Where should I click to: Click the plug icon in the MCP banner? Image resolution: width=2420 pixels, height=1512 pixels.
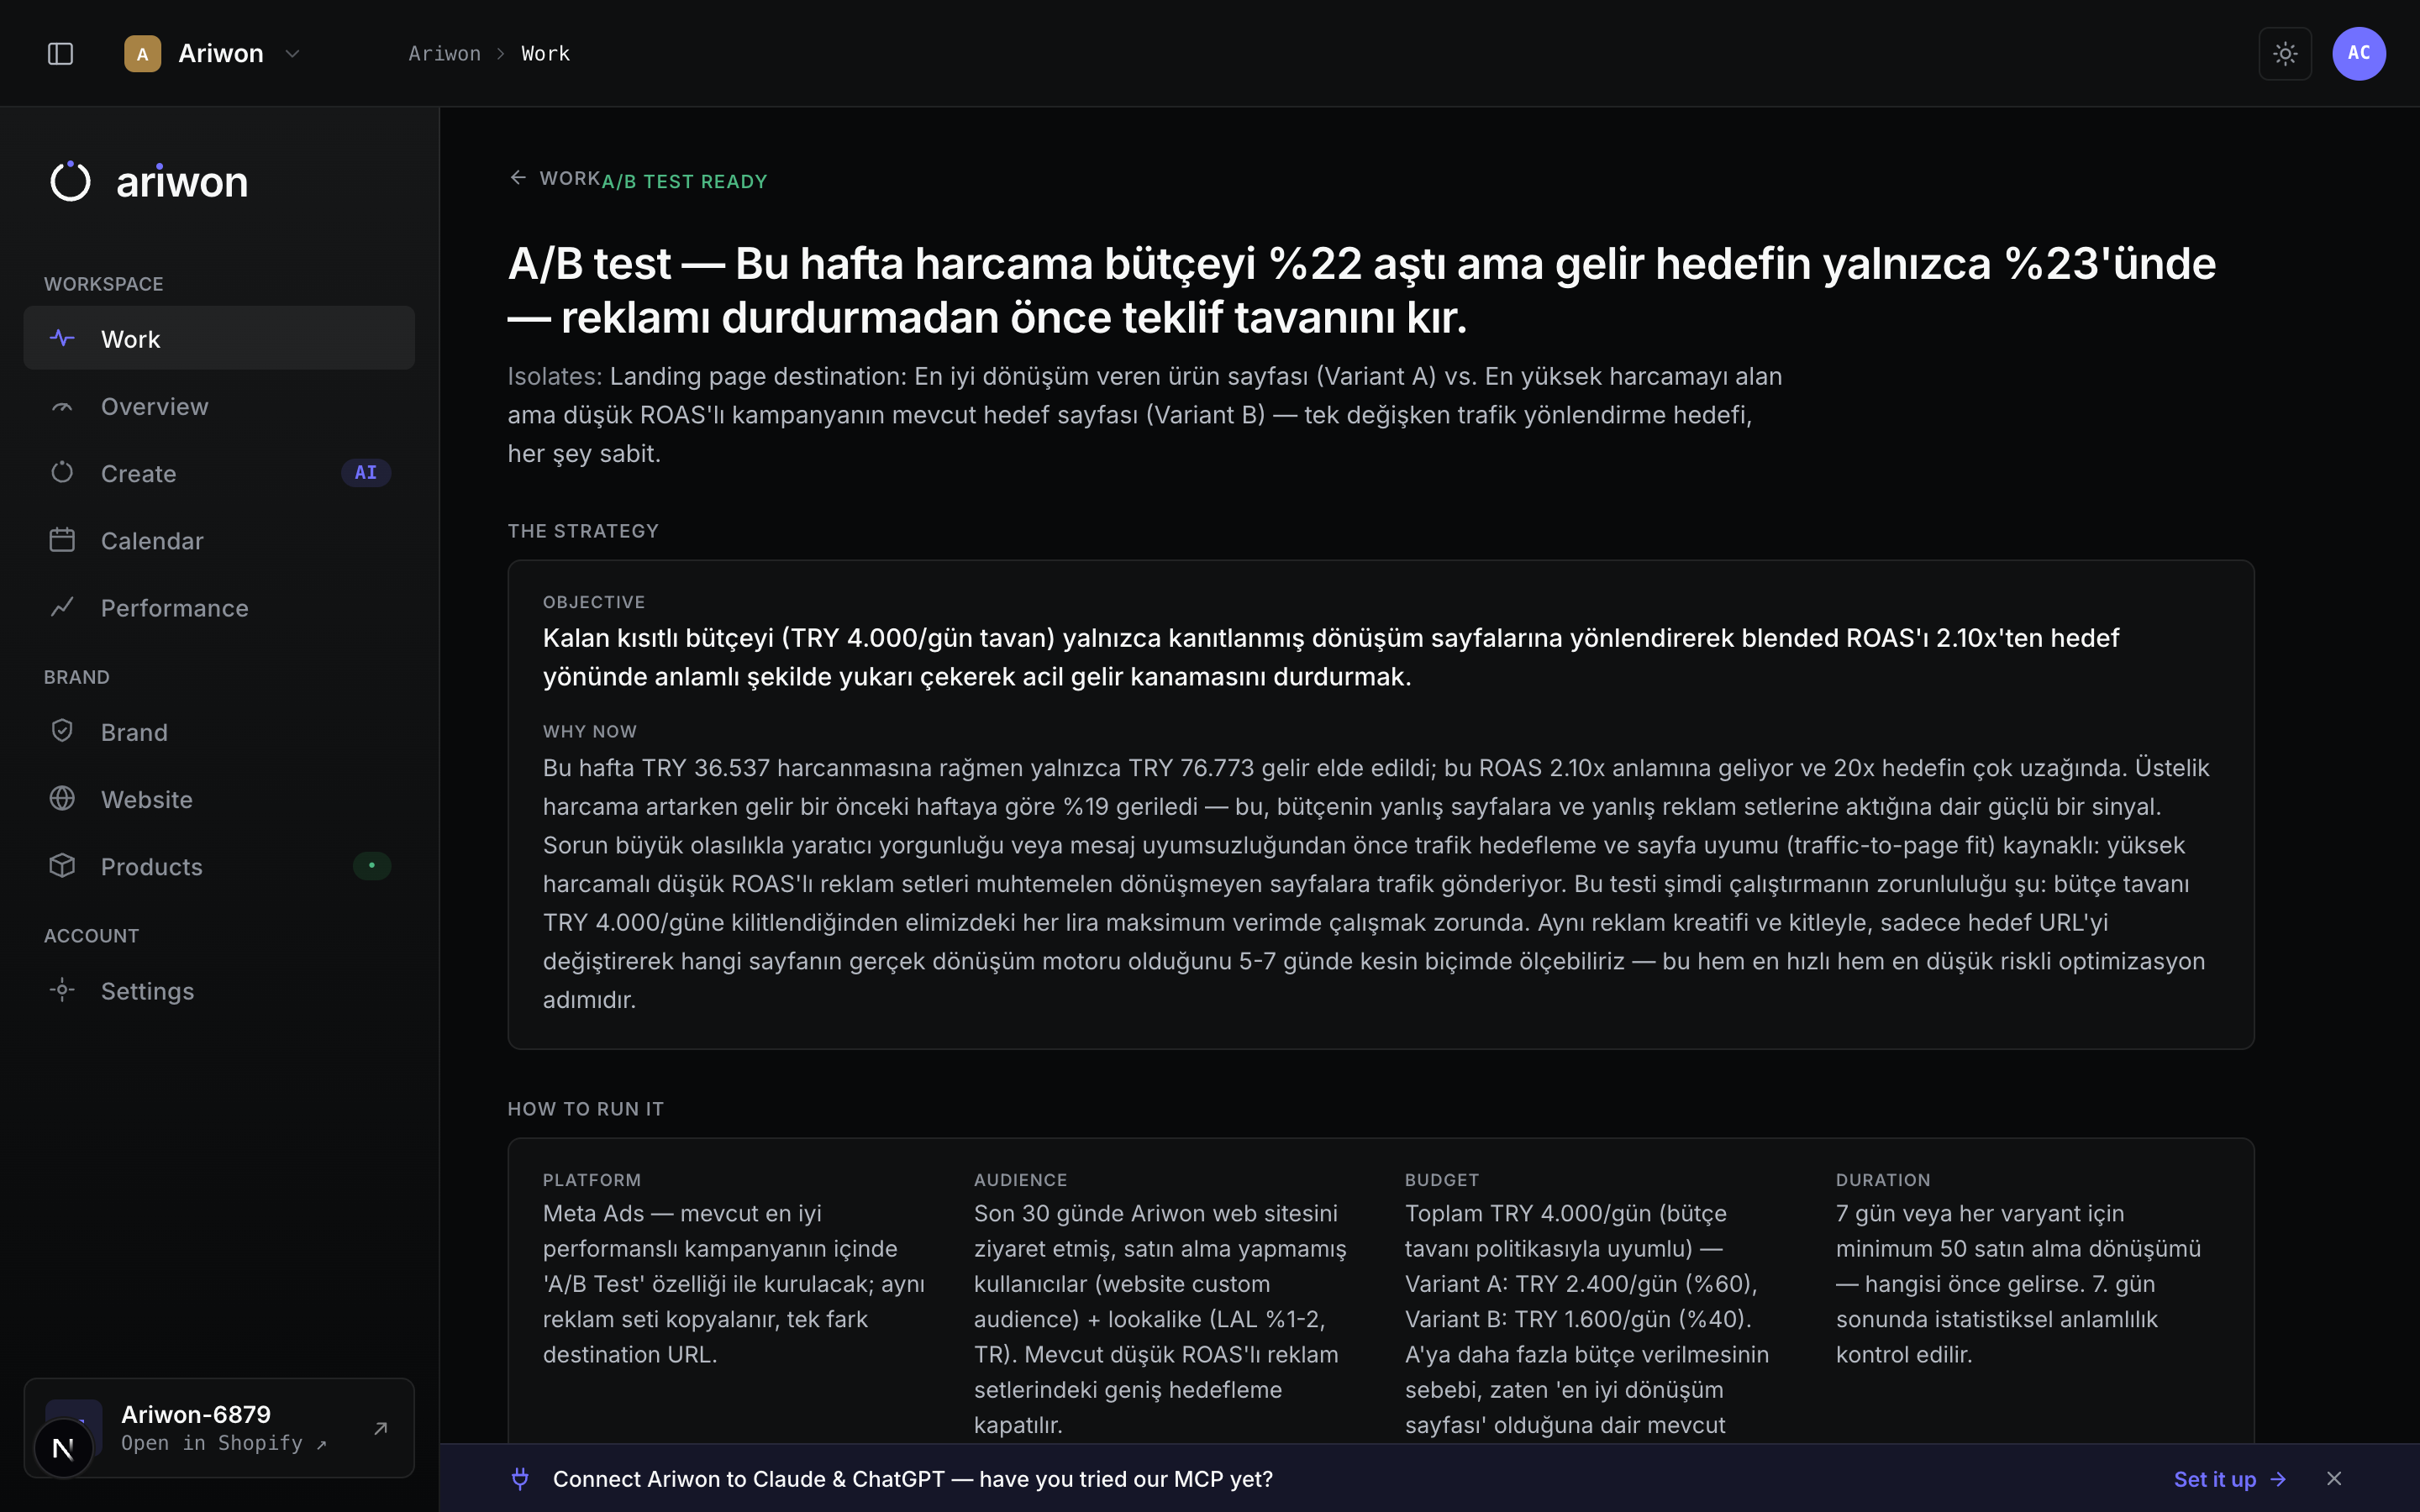click(520, 1478)
